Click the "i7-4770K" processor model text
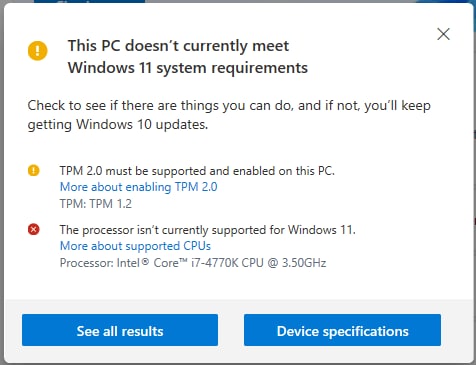476x365 pixels. tap(215, 263)
